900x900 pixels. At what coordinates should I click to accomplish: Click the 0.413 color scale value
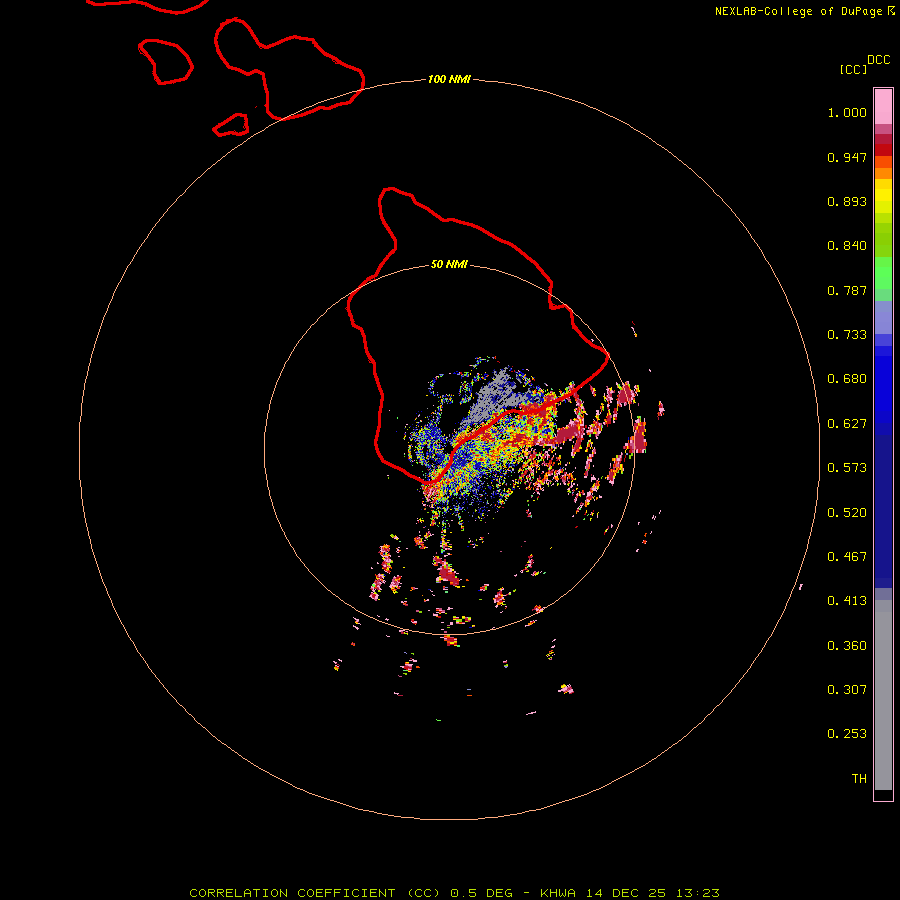[x=847, y=601]
